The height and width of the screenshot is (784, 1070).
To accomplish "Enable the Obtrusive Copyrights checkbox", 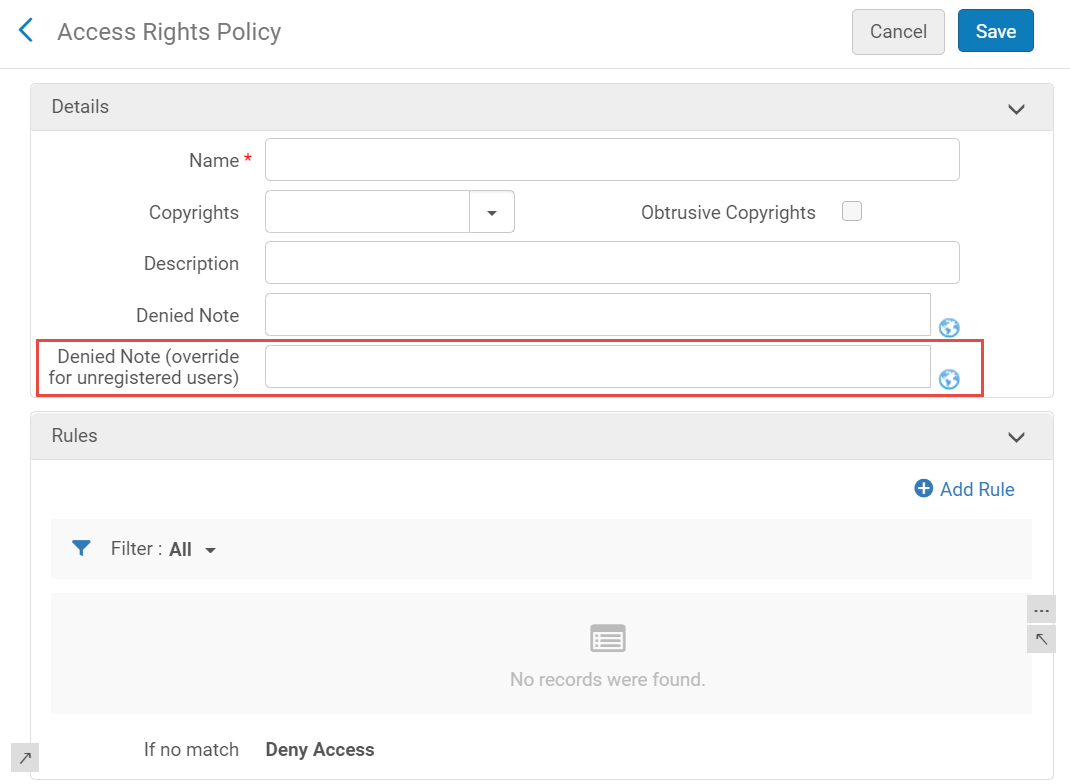I will point(852,211).
